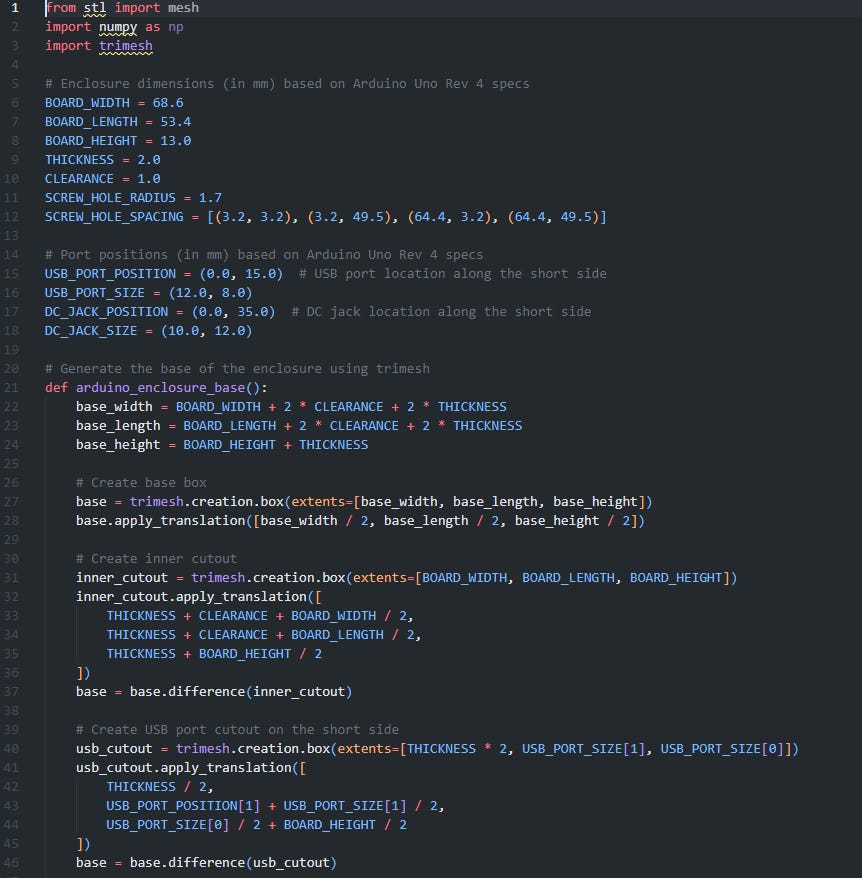This screenshot has height=878, width=862.
Task: Click 'extents=' on line 27
Action: click(322, 502)
